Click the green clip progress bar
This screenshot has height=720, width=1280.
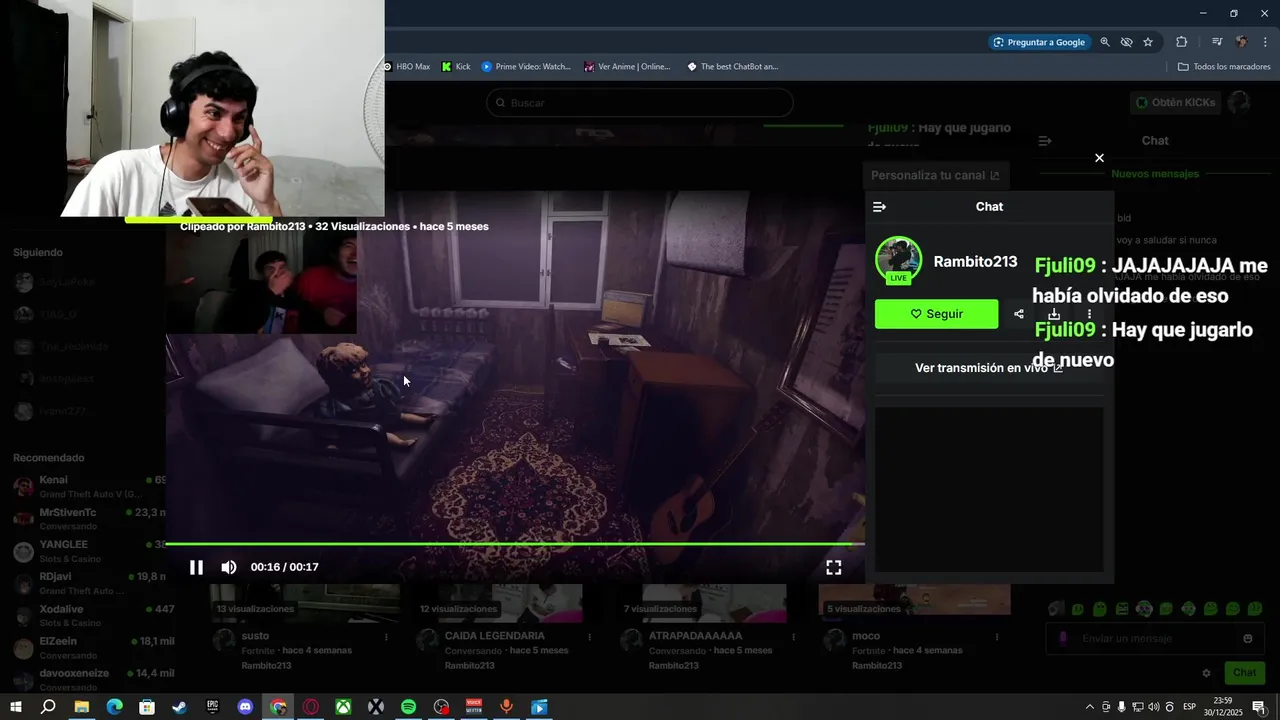(515, 544)
